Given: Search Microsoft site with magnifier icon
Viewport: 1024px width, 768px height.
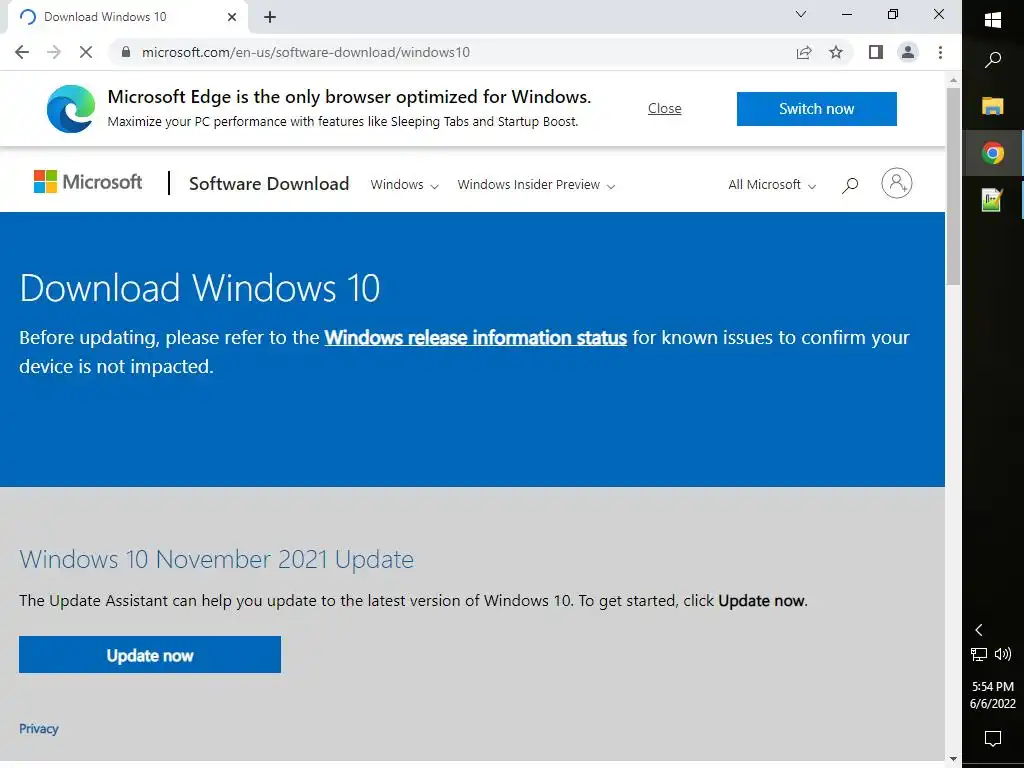Looking at the screenshot, I should pos(850,185).
